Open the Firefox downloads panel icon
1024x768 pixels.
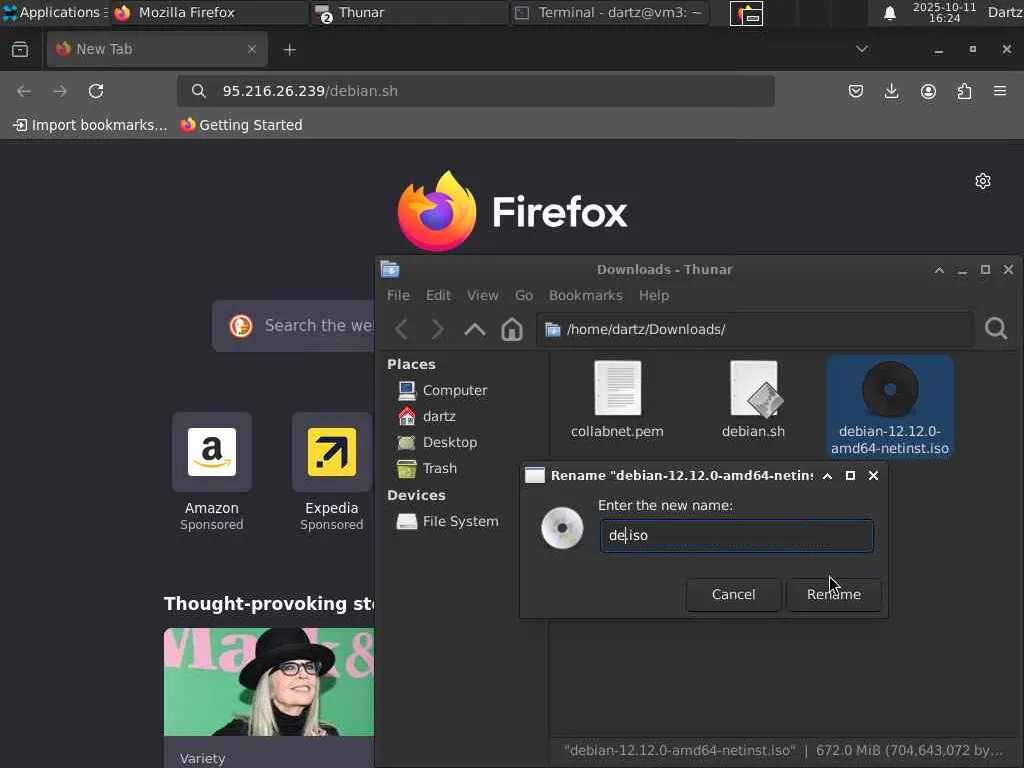pos(891,91)
